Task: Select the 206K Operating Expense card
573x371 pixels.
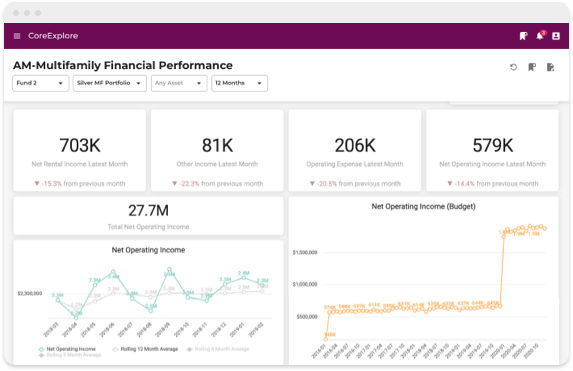Action: 355,150
